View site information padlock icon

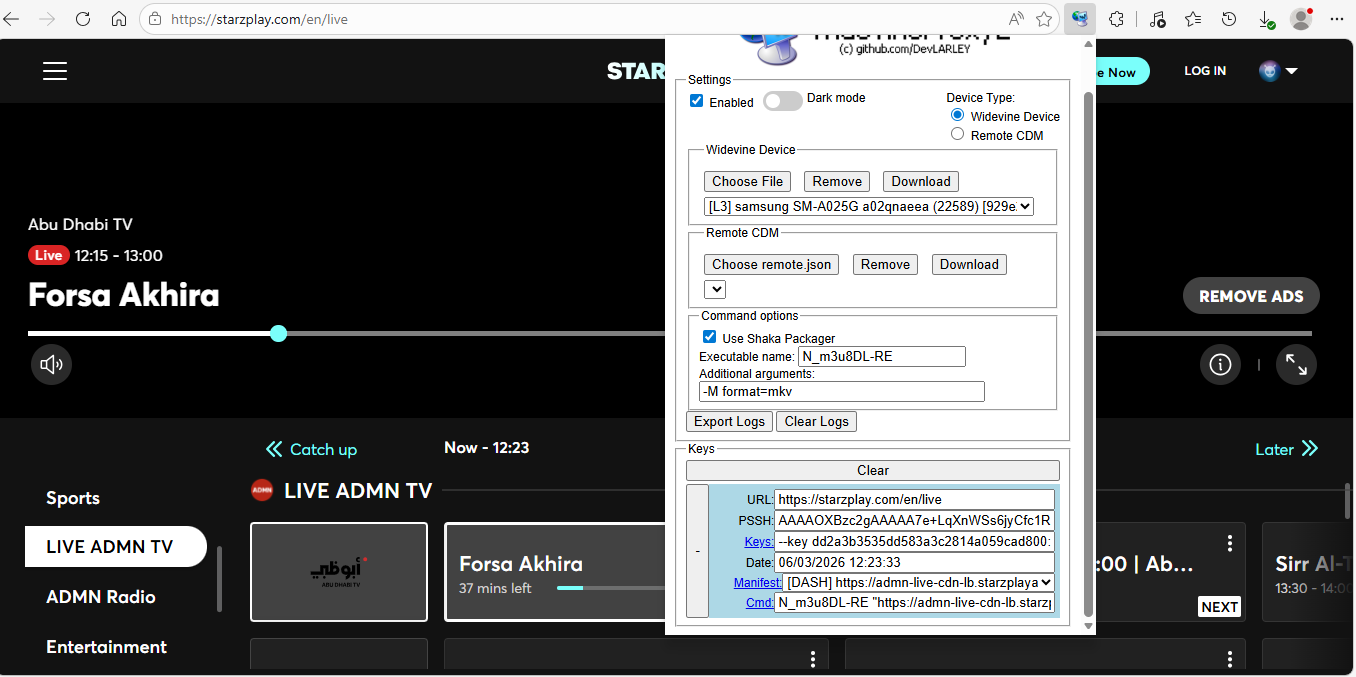click(x=155, y=19)
